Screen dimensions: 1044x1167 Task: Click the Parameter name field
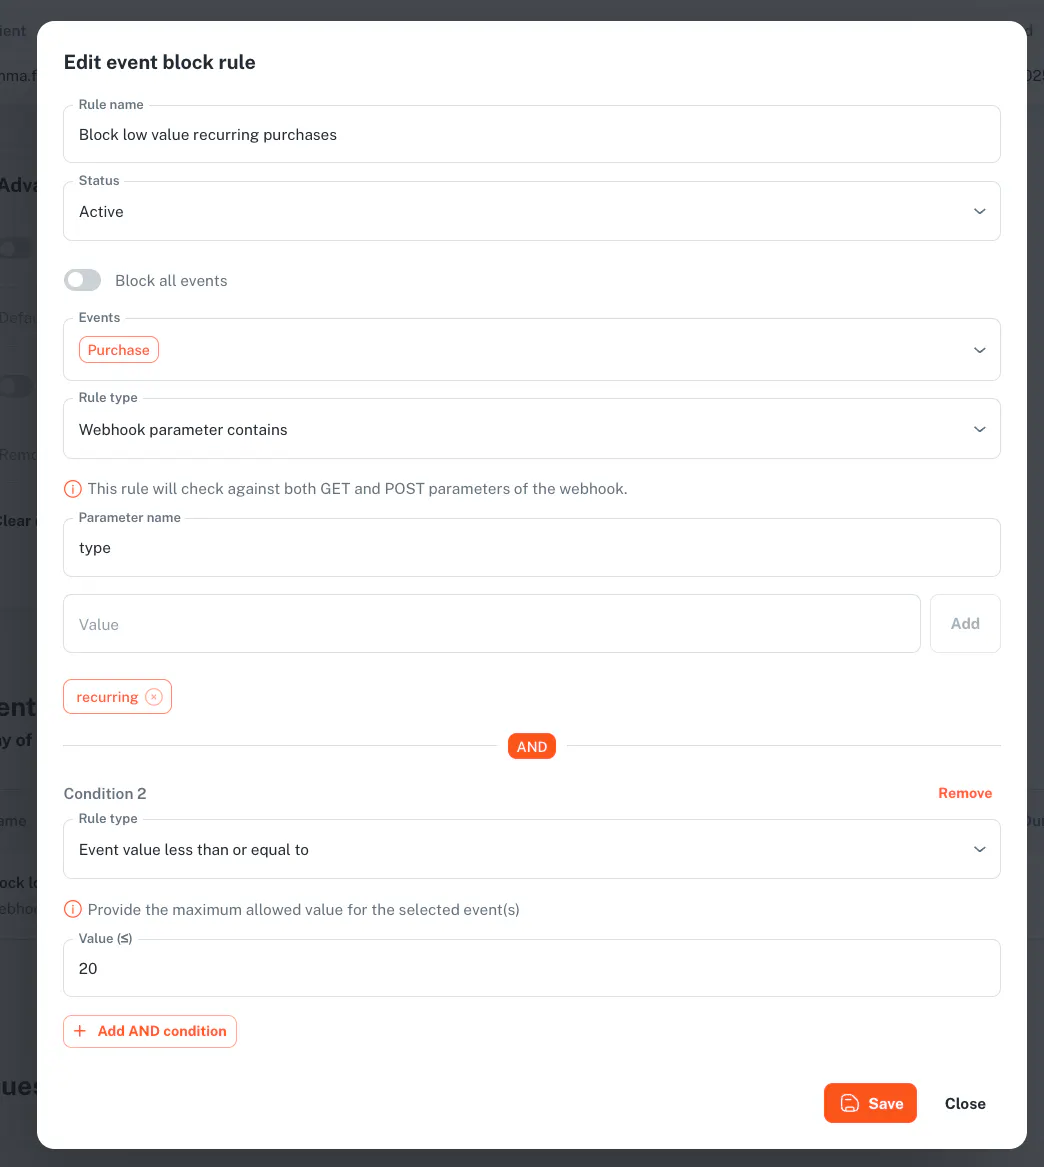point(531,548)
